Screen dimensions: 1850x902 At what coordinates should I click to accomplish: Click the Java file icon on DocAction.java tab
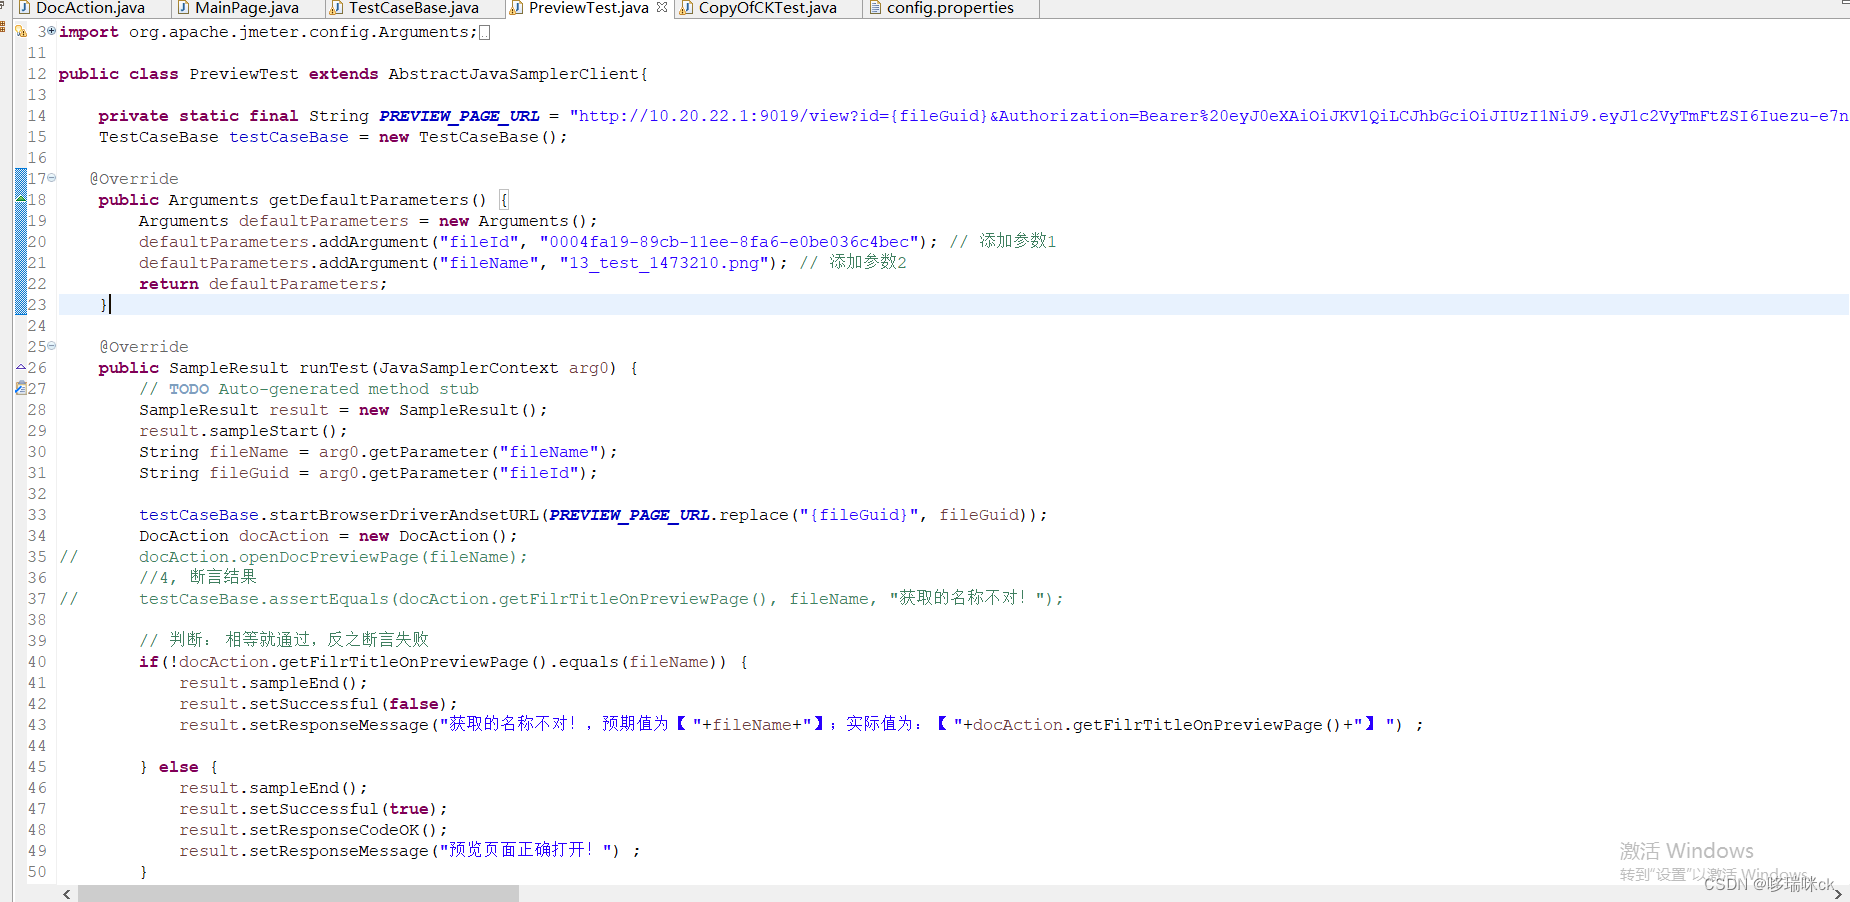point(24,8)
